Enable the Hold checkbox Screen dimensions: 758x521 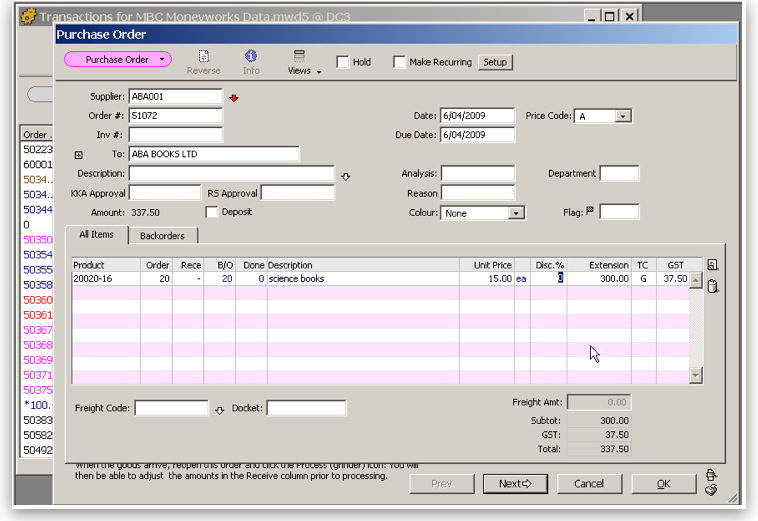pos(343,62)
